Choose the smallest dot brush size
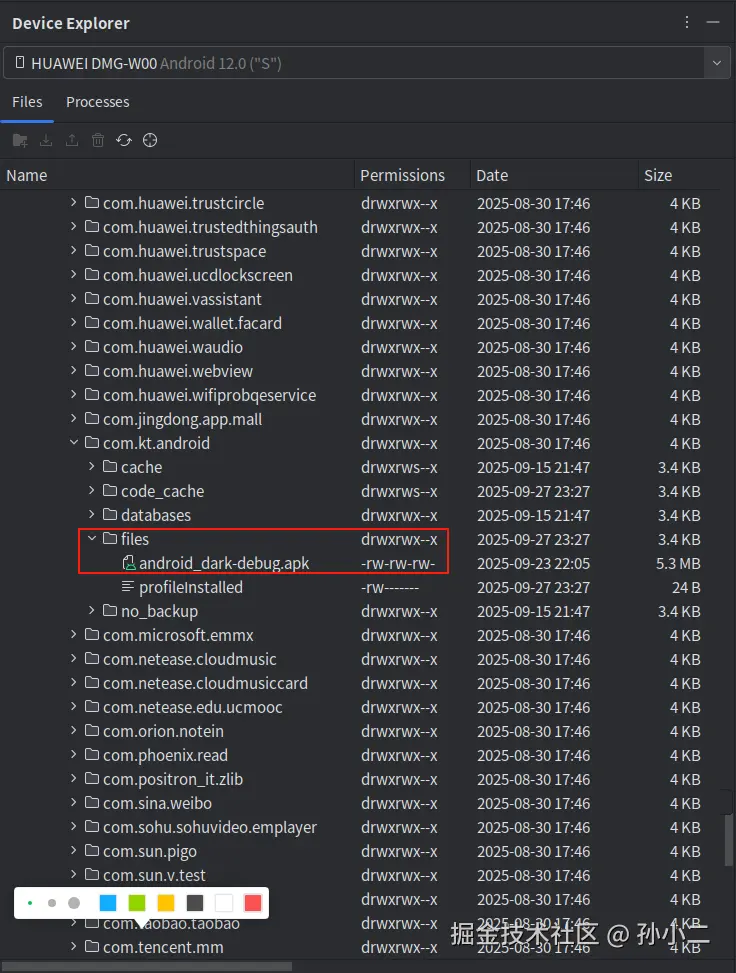The image size is (736, 973). point(30,903)
